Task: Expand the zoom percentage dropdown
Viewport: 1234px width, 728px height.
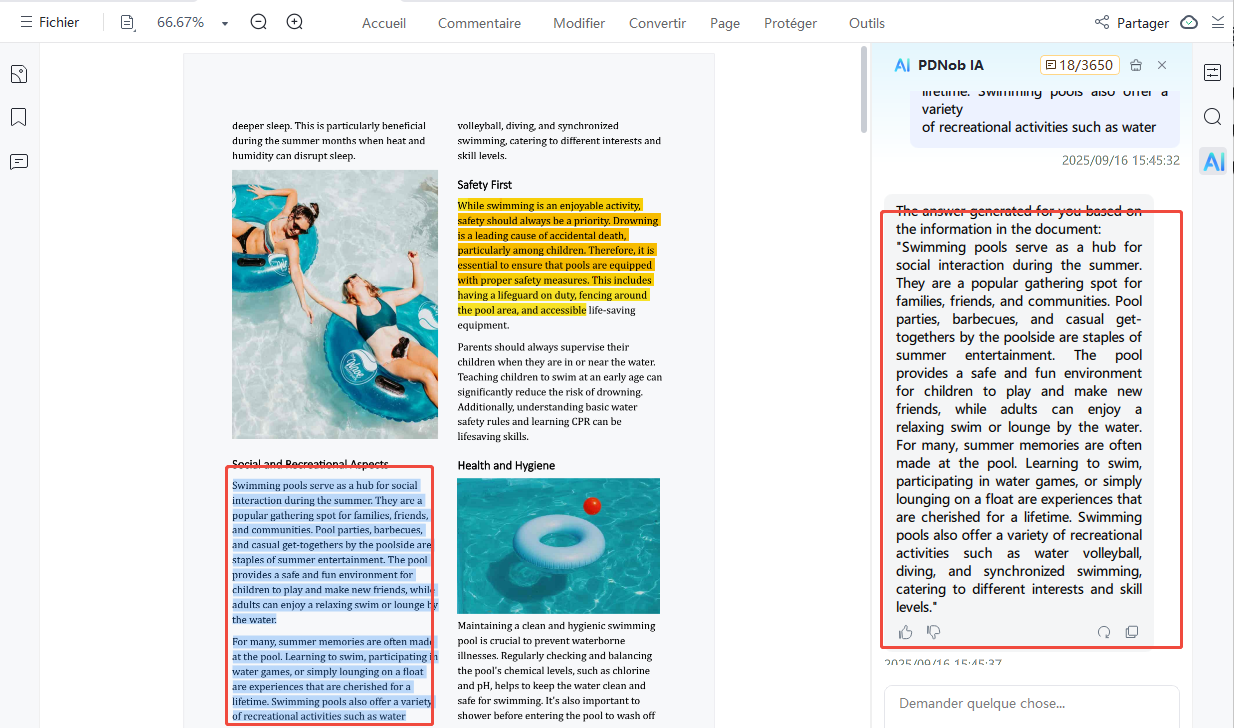Action: point(225,23)
